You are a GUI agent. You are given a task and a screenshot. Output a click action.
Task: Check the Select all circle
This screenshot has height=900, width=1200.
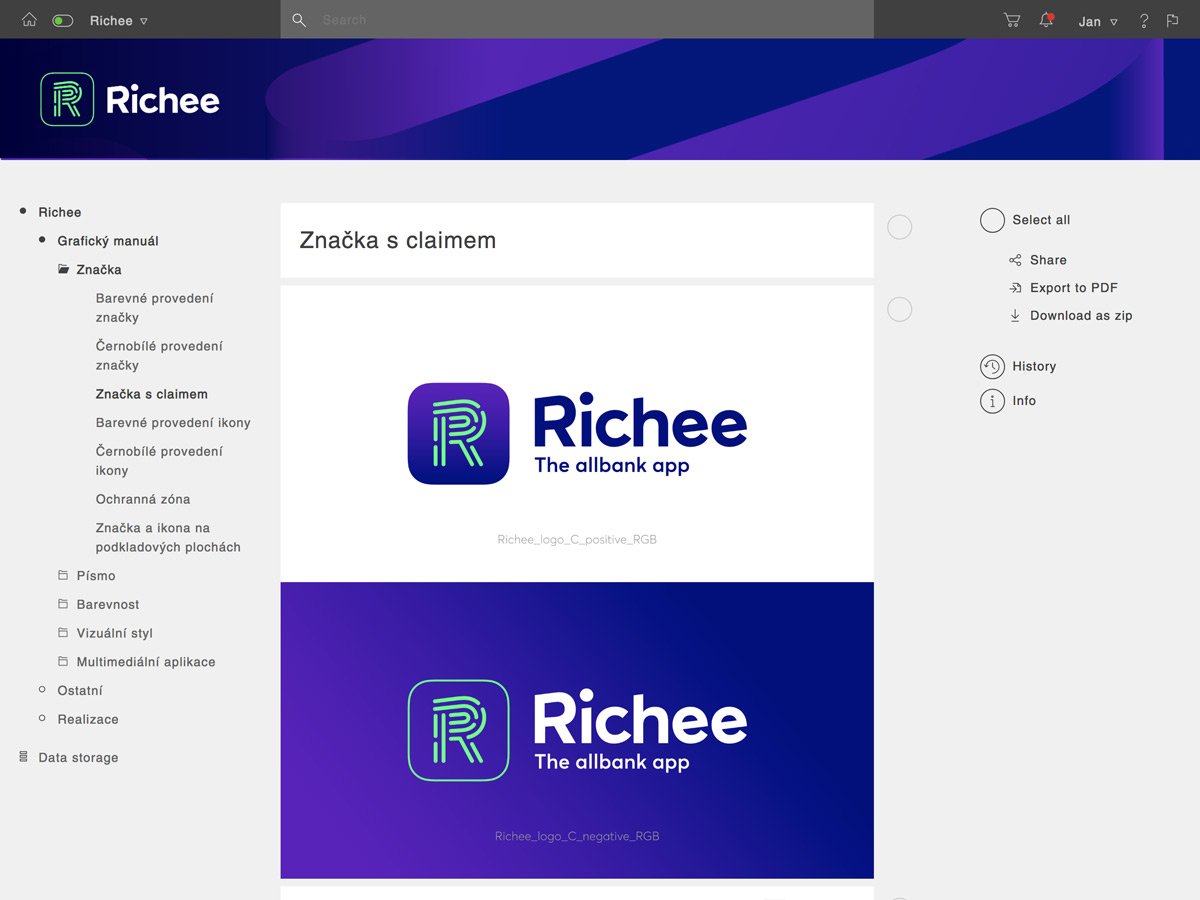point(992,220)
